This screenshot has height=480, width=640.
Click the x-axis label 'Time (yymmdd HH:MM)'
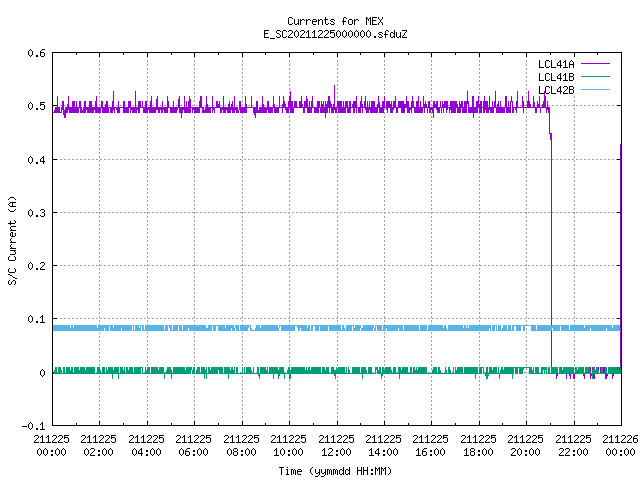click(335, 471)
